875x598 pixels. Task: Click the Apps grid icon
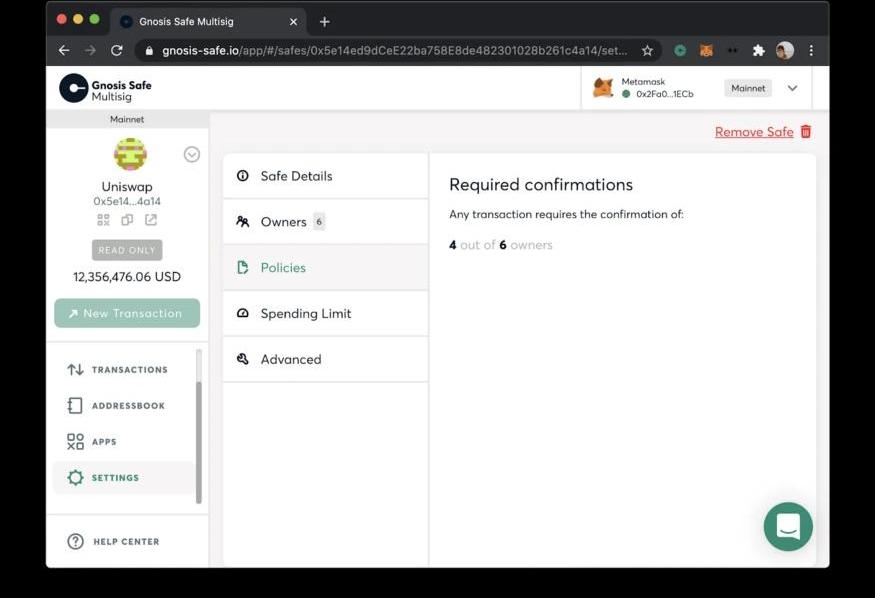(x=75, y=442)
